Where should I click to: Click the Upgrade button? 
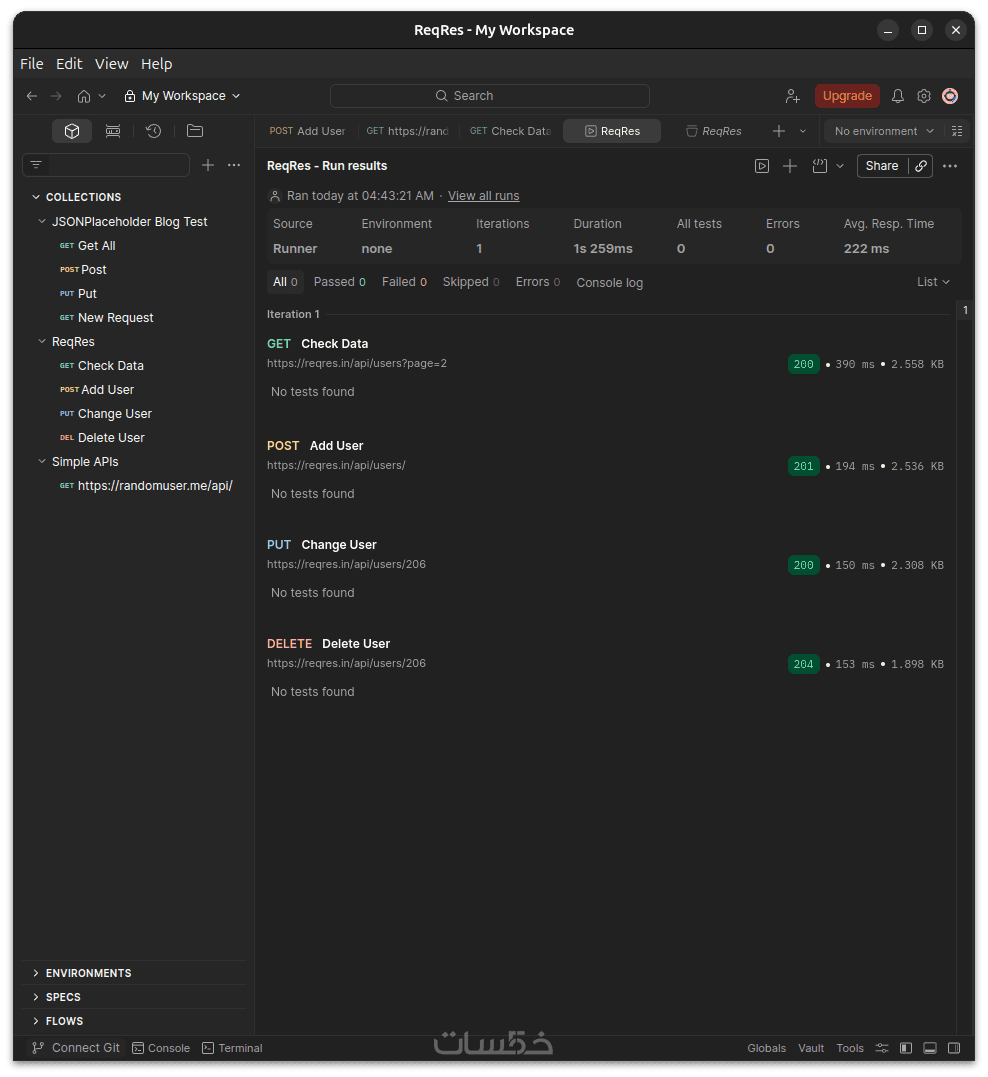point(847,96)
